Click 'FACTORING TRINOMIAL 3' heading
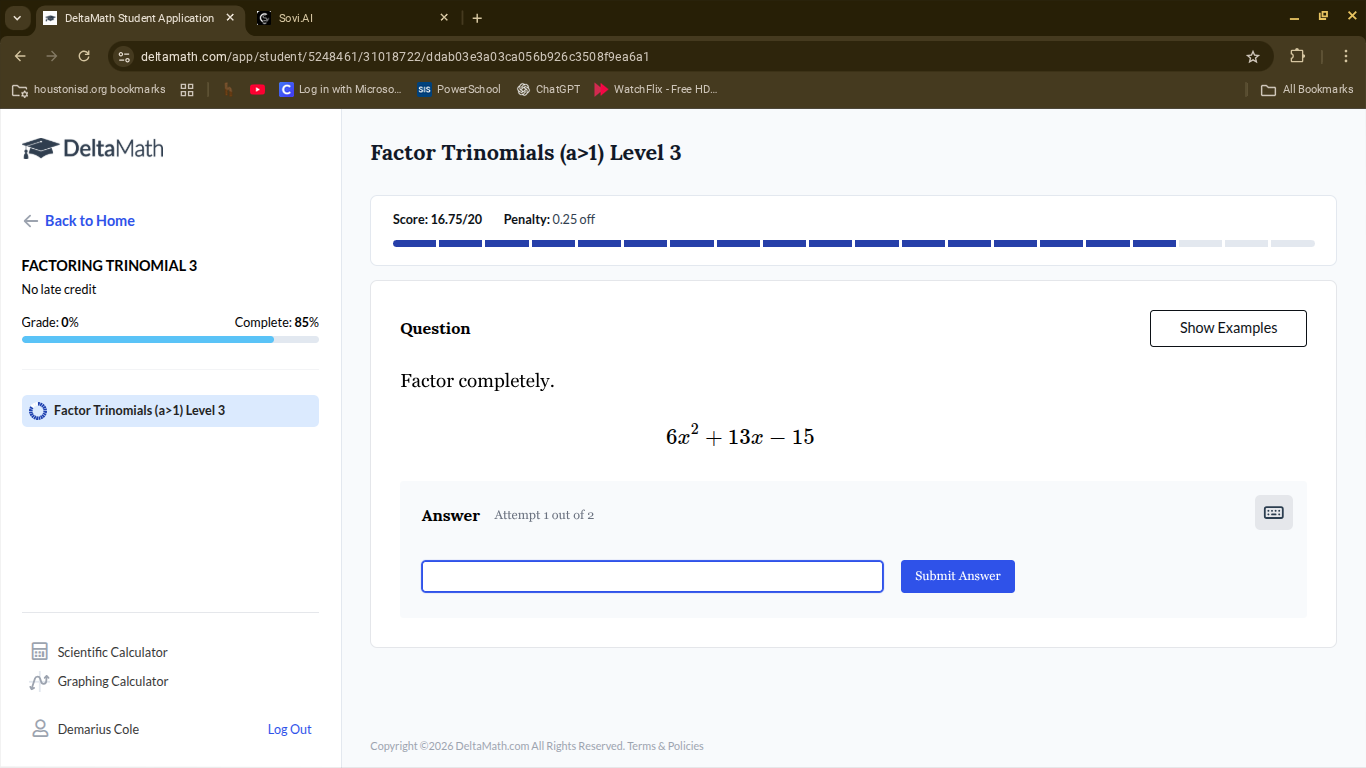The width and height of the screenshot is (1366, 768). point(109,266)
